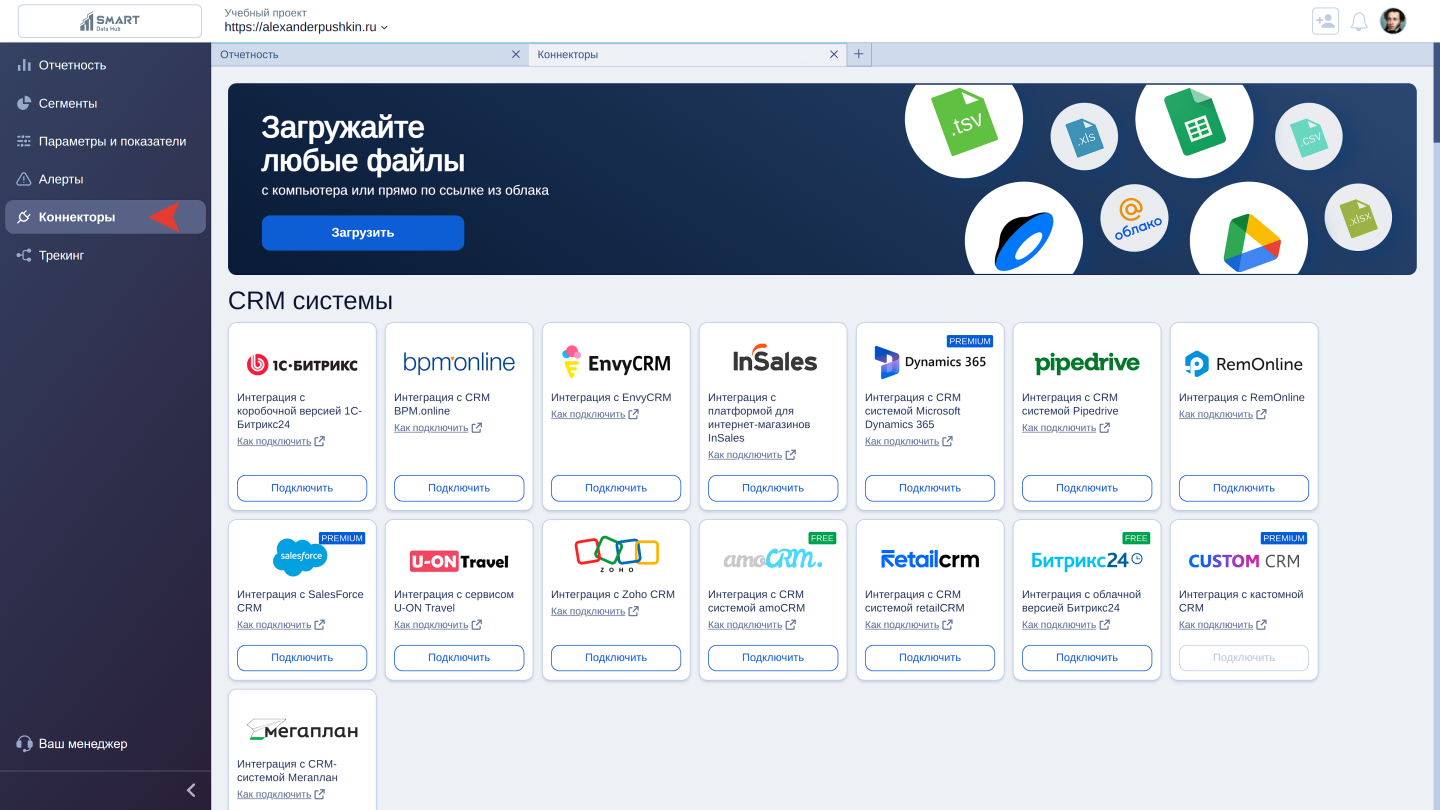Screen dimensions: 1440x810
Task: Click the U-ON Travel logo
Action: point(459,561)
